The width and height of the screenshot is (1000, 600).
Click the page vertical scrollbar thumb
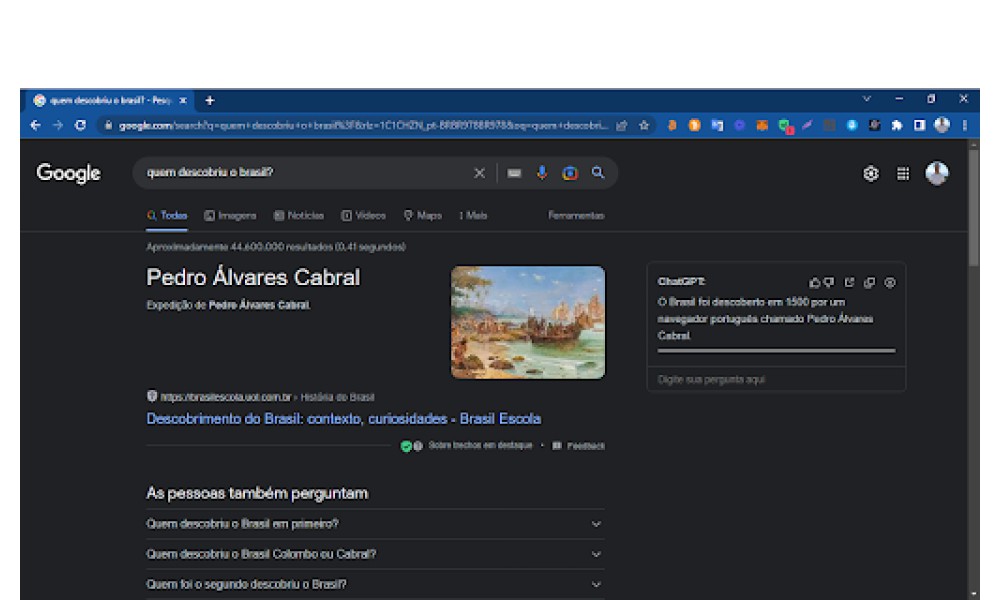pos(973,207)
